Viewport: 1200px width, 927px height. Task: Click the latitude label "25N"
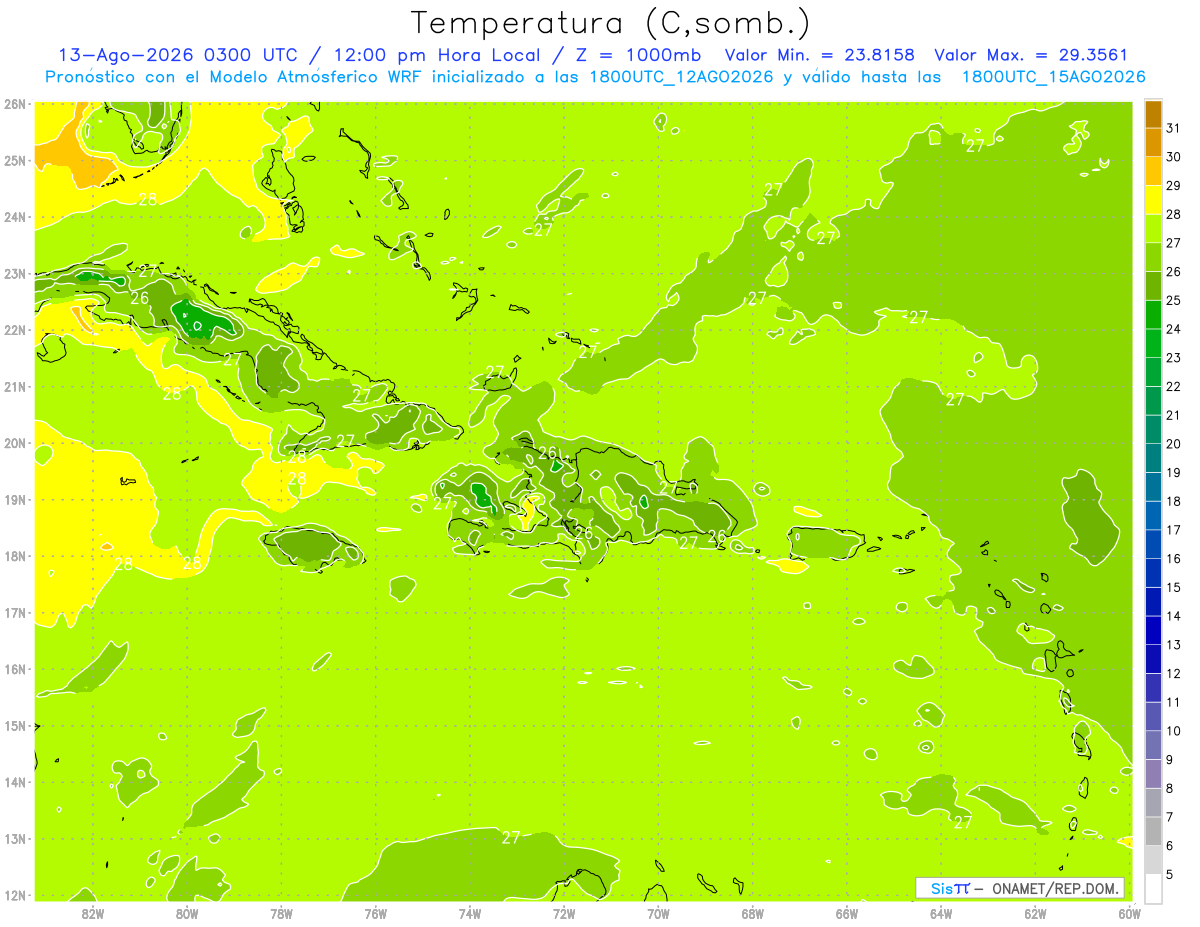15,161
